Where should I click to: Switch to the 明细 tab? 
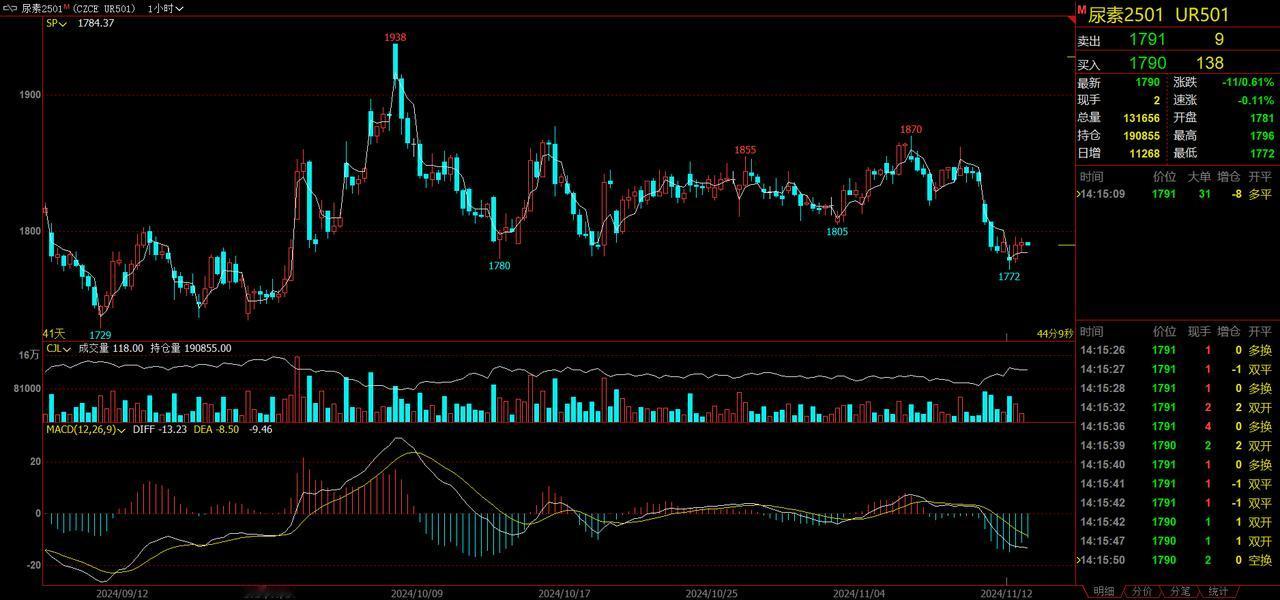point(1103,592)
